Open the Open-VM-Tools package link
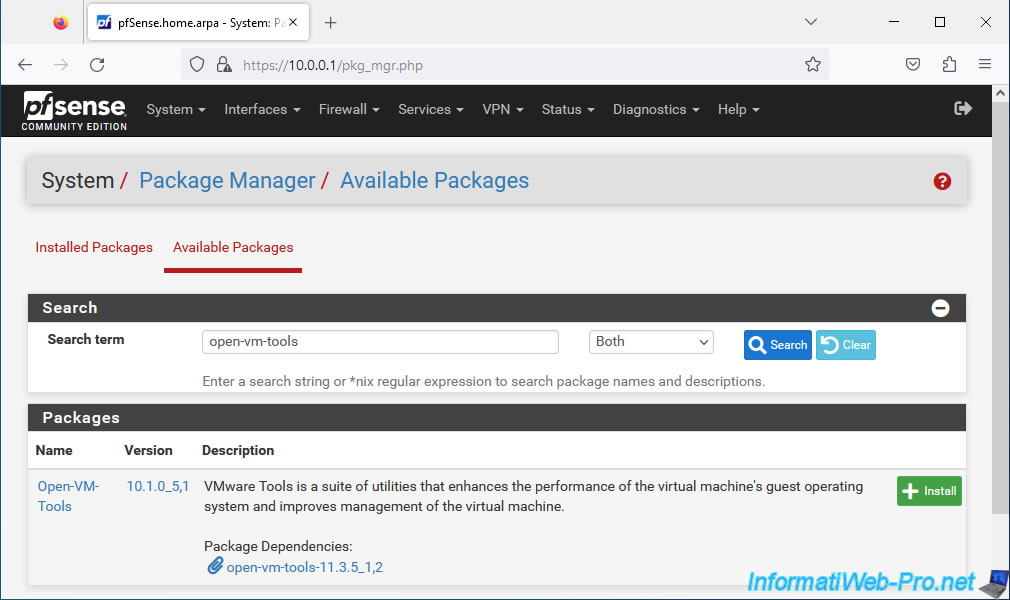Screen dimensions: 1010x600 pos(68,496)
